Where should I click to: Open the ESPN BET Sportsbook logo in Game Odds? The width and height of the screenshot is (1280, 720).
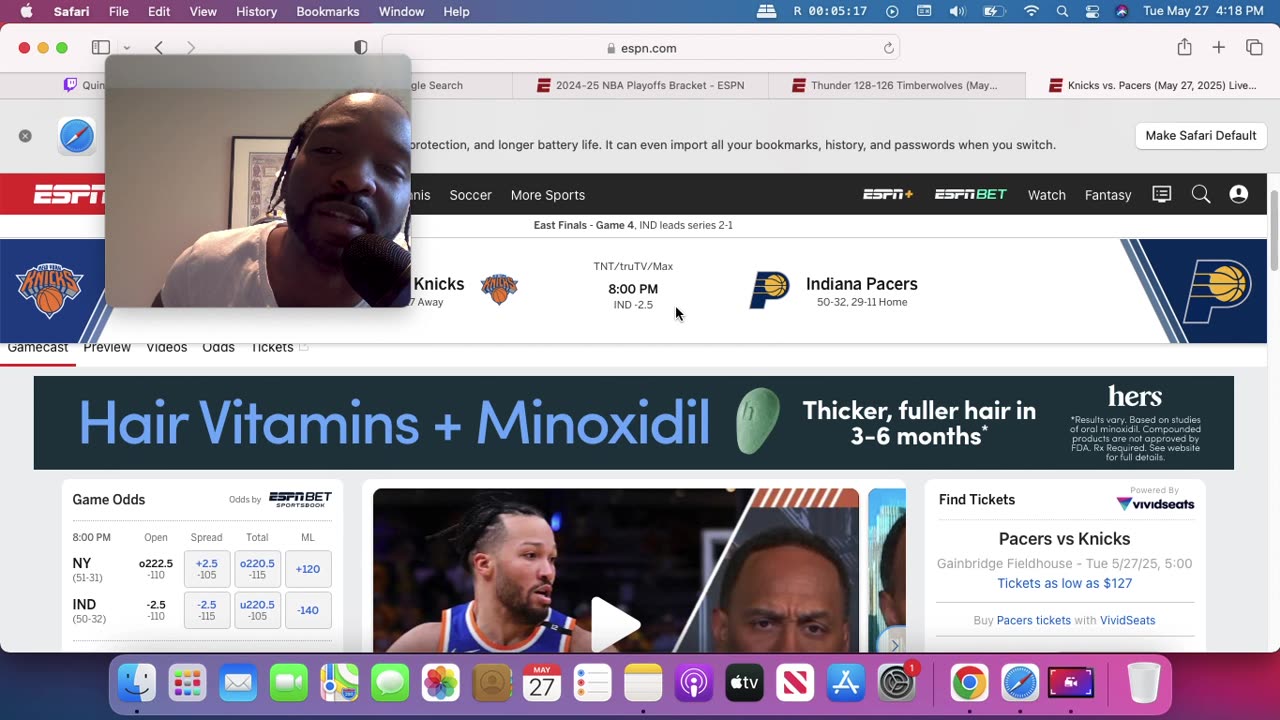[x=300, y=499]
